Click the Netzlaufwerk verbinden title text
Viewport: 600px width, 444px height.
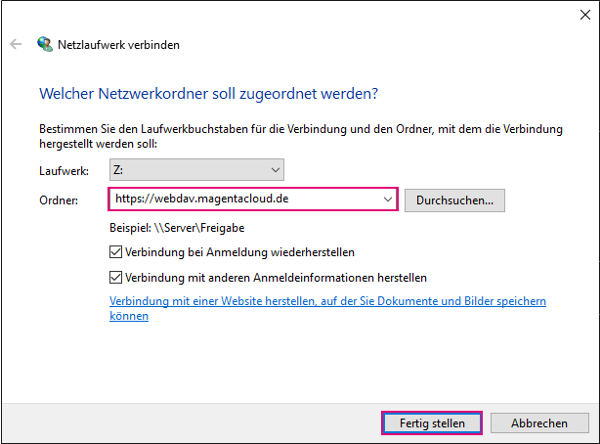coord(119,45)
